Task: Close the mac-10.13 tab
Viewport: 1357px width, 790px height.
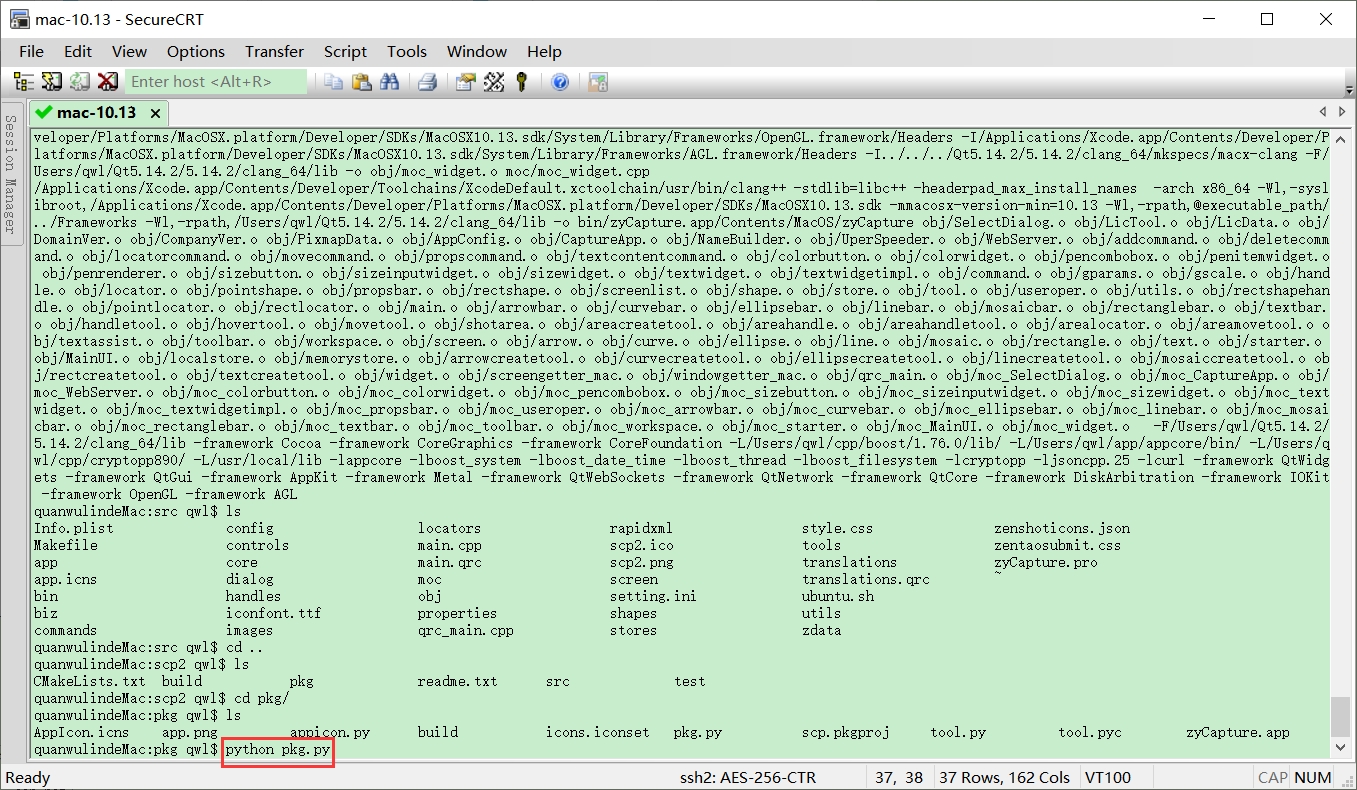Action: (x=155, y=113)
